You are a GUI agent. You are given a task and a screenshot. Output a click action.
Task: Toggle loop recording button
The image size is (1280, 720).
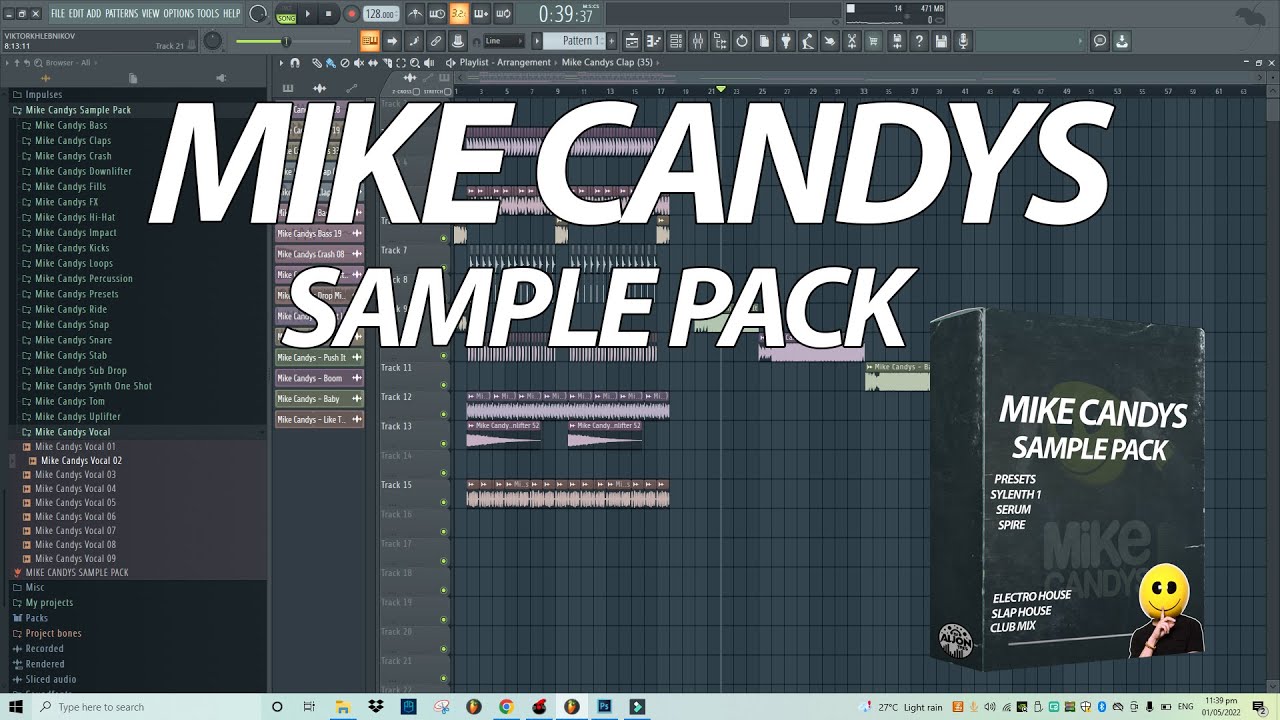[x=503, y=14]
